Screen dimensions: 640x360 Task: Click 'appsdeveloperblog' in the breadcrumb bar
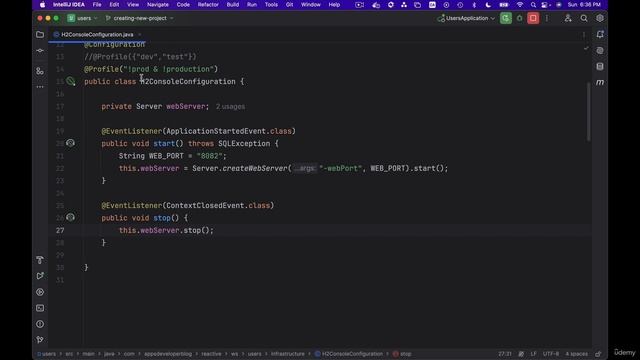point(168,354)
